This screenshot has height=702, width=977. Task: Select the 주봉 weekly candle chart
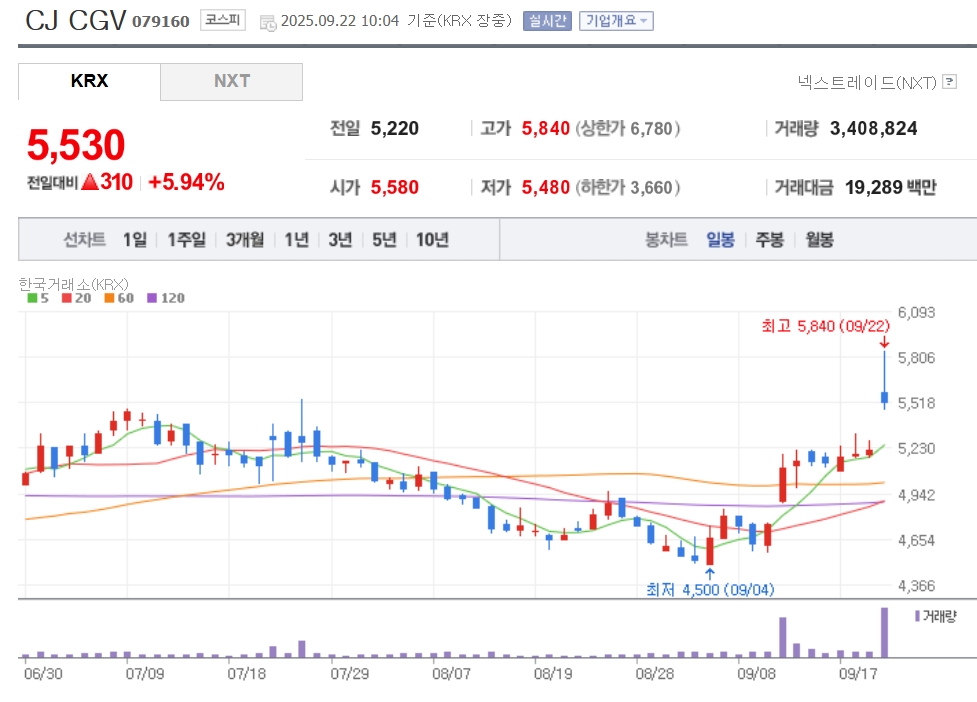pyautogui.click(x=770, y=240)
